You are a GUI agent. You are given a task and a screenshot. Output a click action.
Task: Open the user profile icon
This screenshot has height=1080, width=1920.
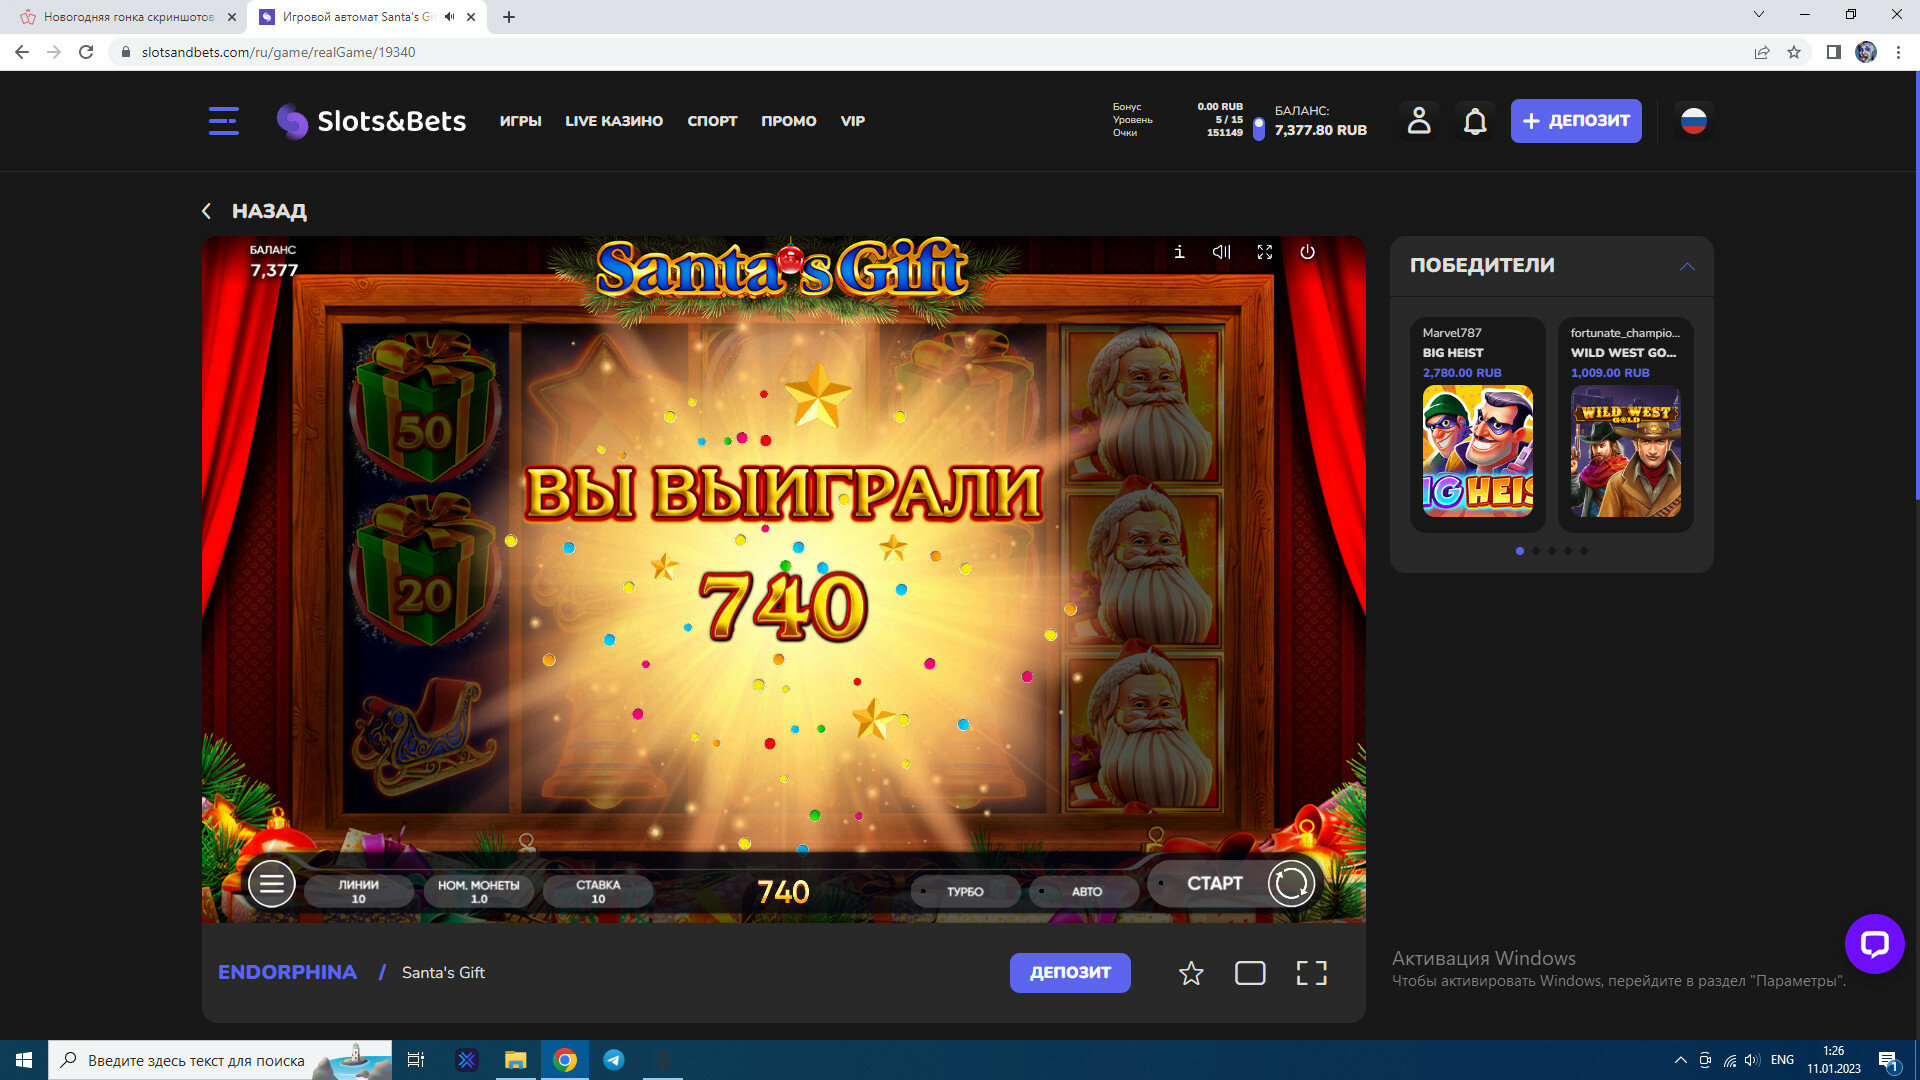1418,121
